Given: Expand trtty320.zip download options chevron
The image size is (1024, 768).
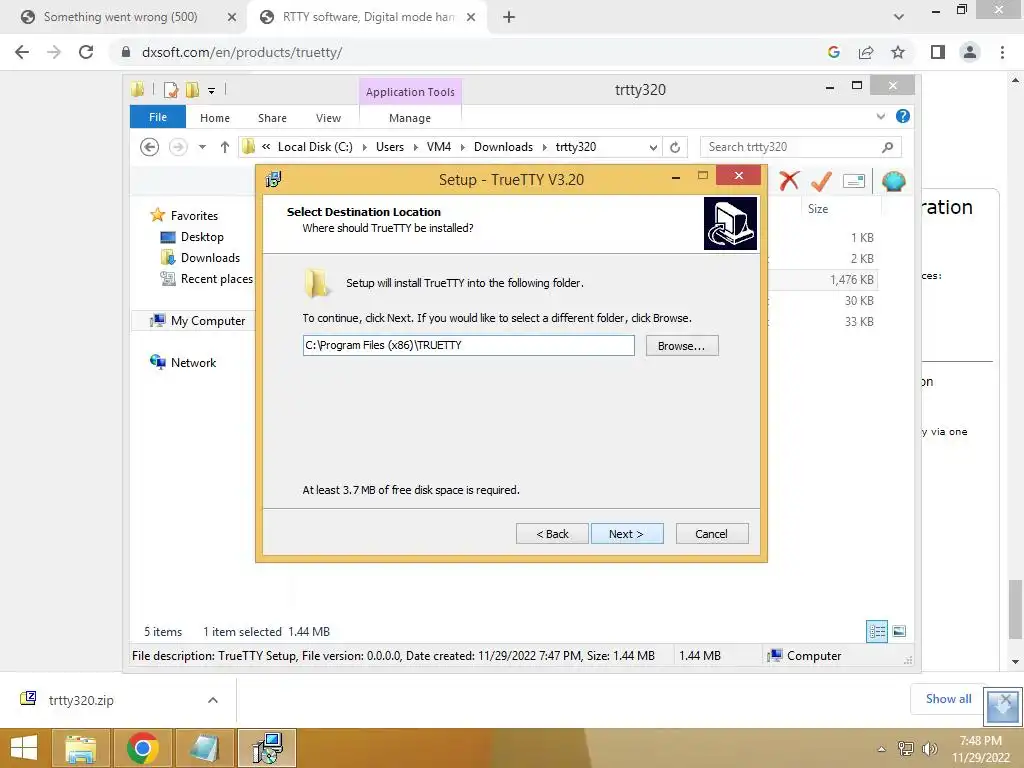Looking at the screenshot, I should point(213,700).
